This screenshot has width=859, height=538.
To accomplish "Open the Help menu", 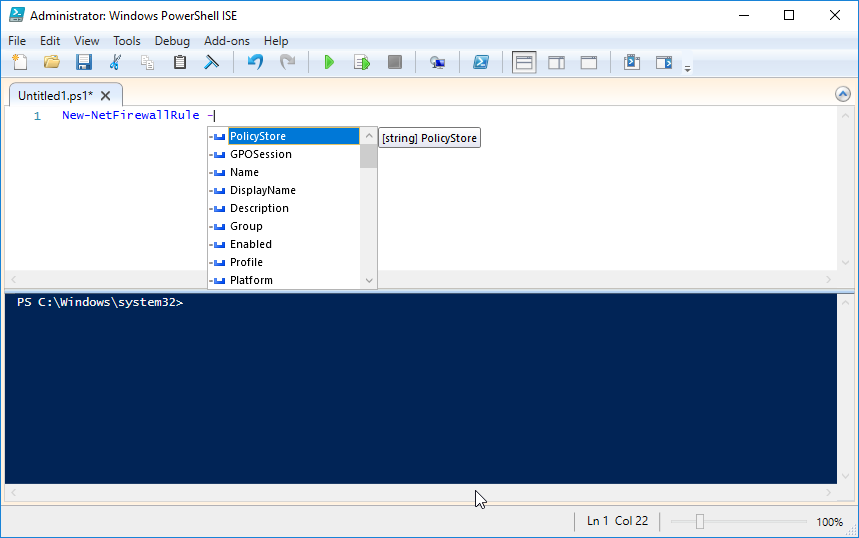I will click(x=276, y=41).
